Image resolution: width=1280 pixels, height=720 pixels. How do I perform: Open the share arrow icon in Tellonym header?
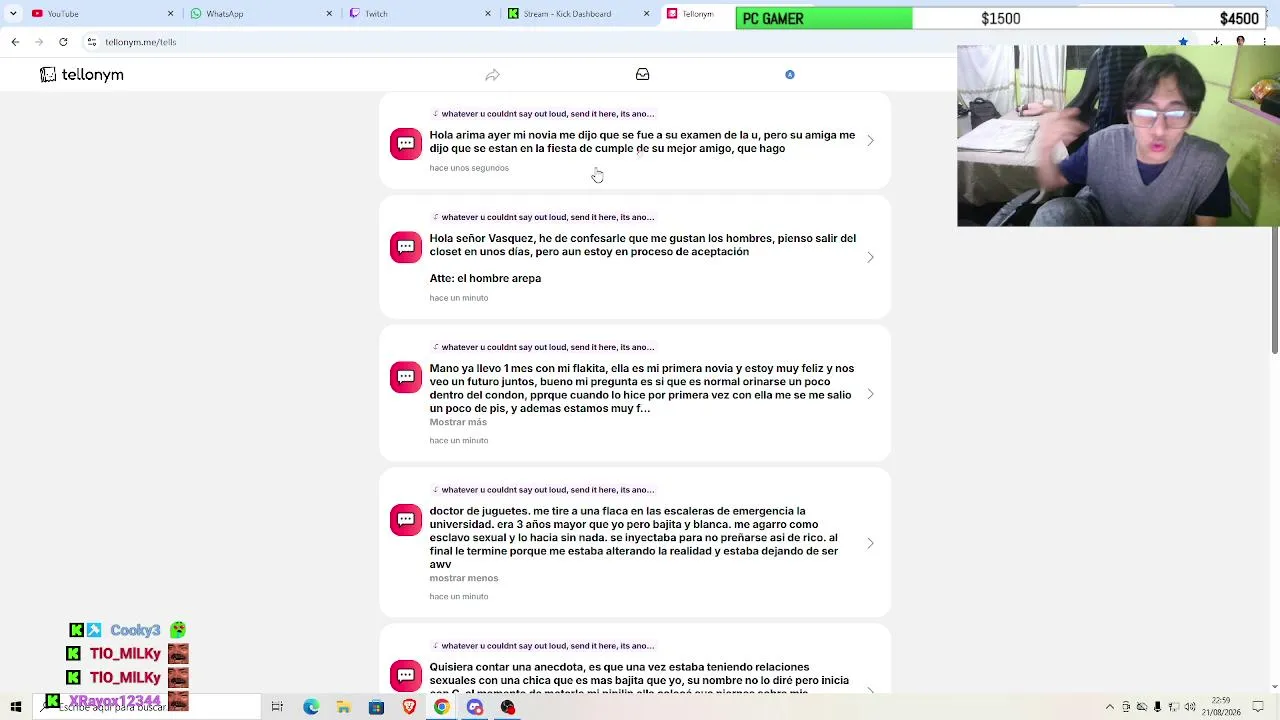click(492, 75)
